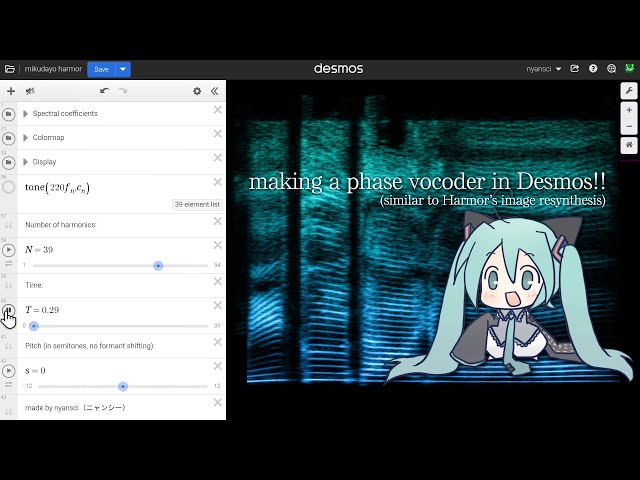Delete the Time: note row

click(x=218, y=281)
